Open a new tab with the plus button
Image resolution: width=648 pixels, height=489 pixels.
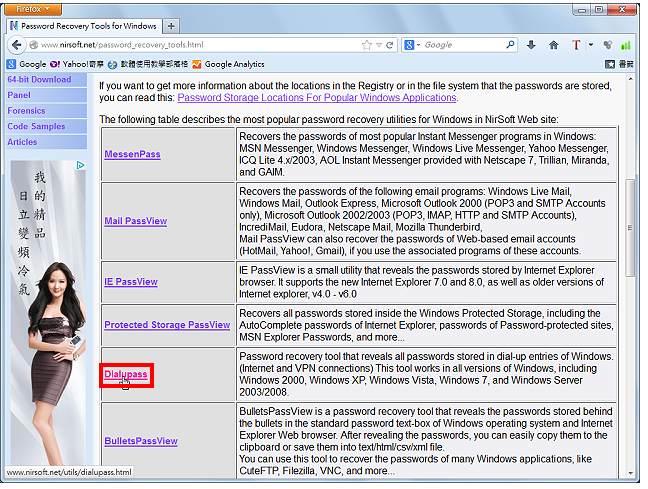pyautogui.click(x=171, y=26)
